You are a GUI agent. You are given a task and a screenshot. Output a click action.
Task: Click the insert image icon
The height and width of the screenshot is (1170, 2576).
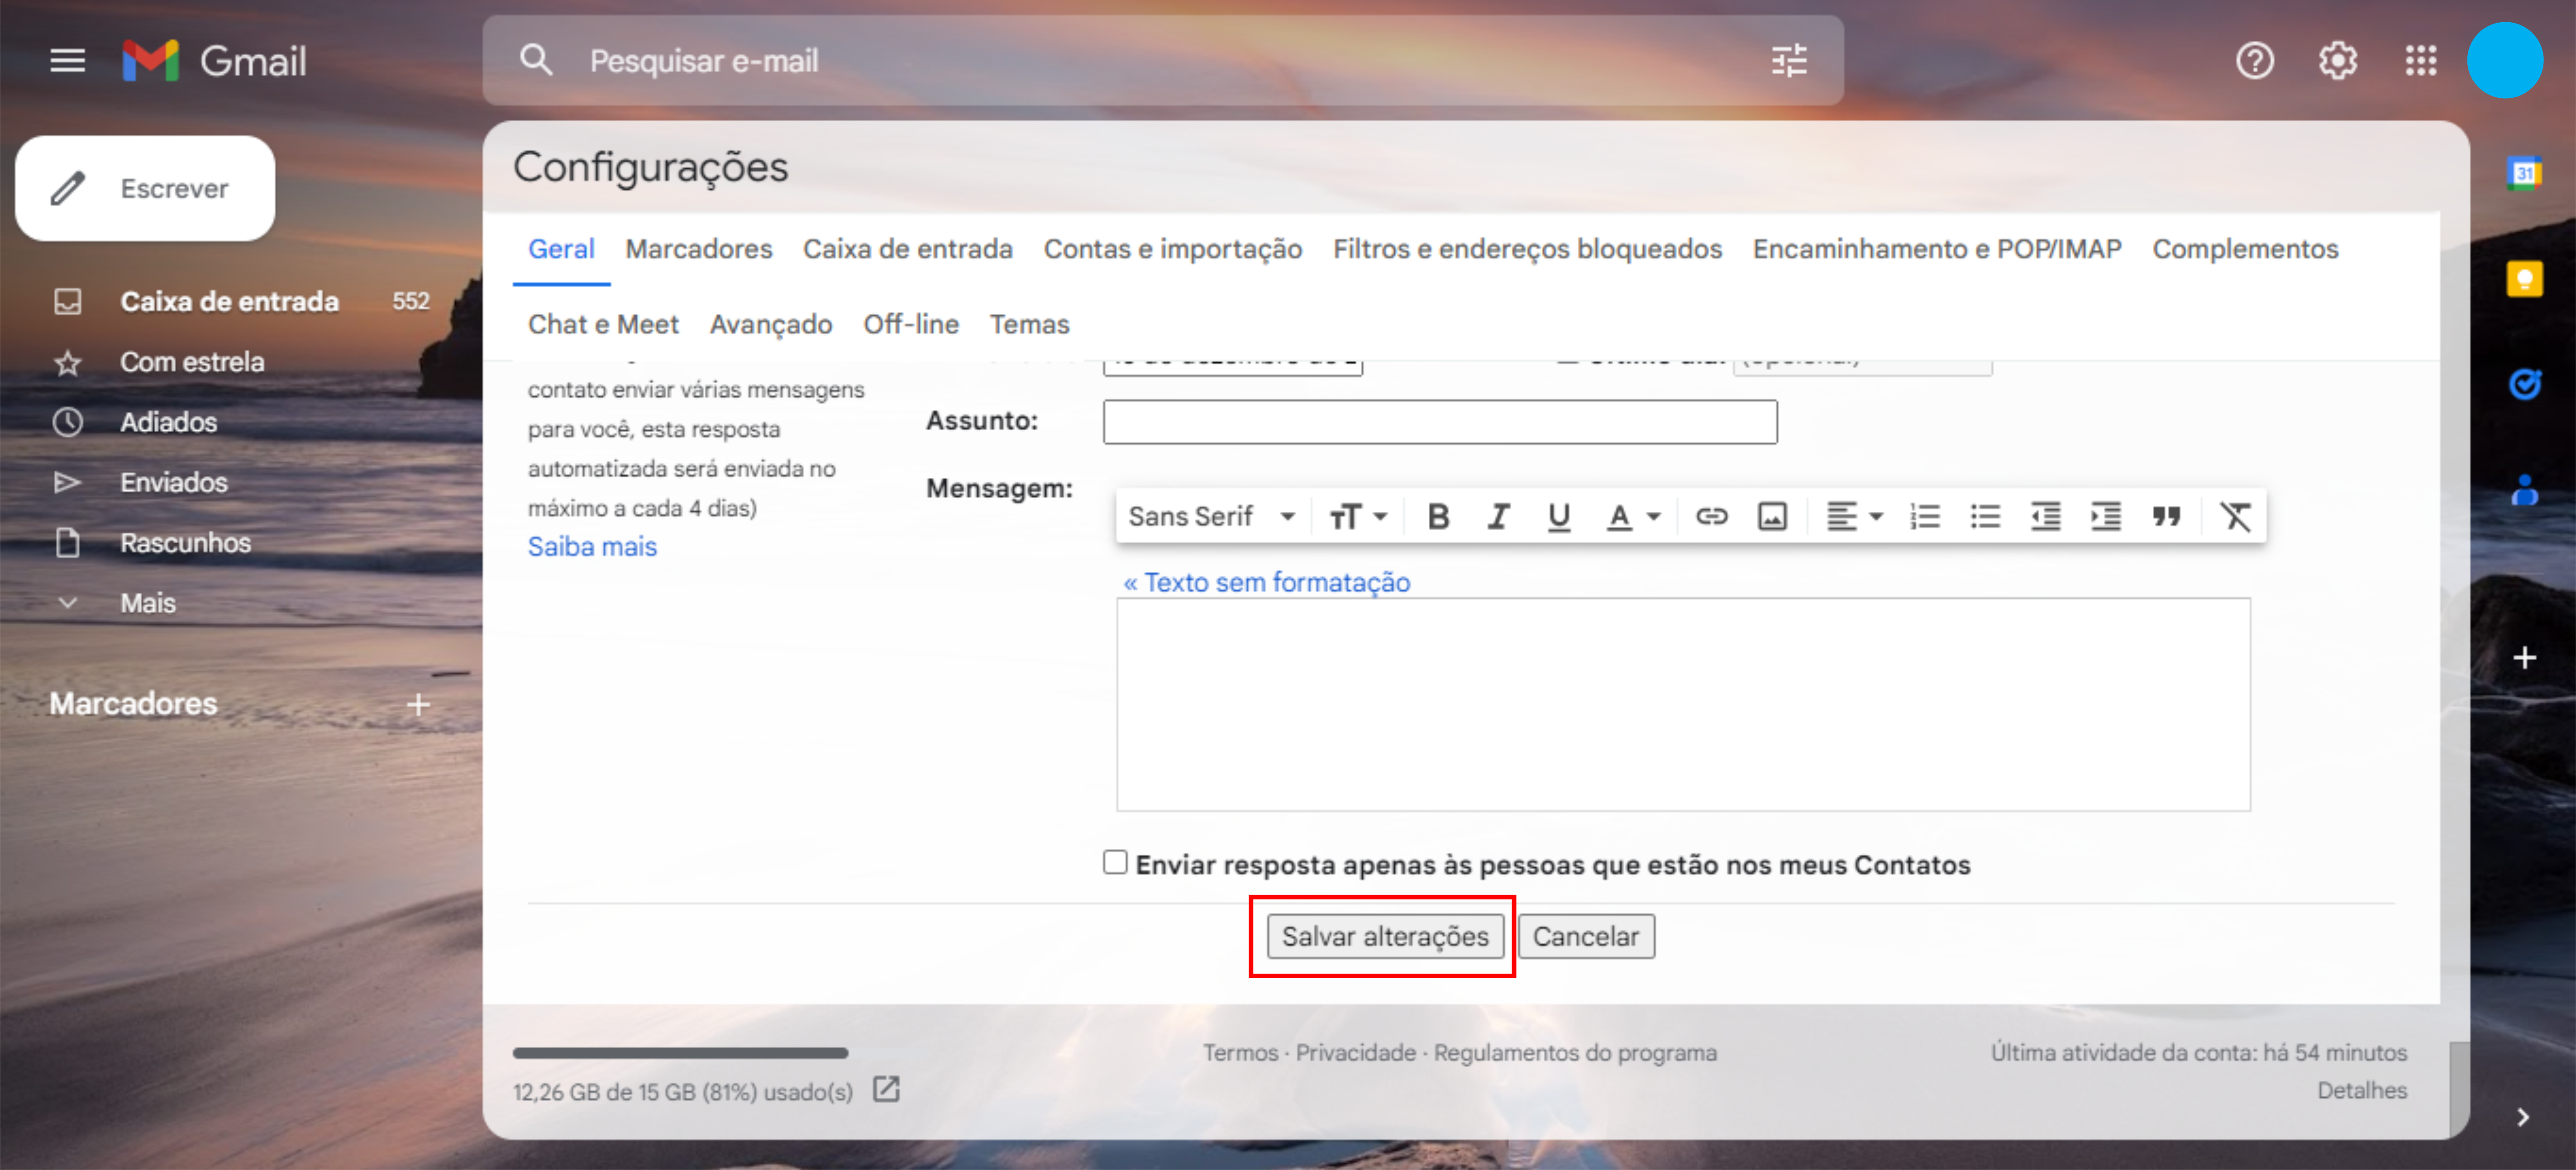pos(1772,516)
